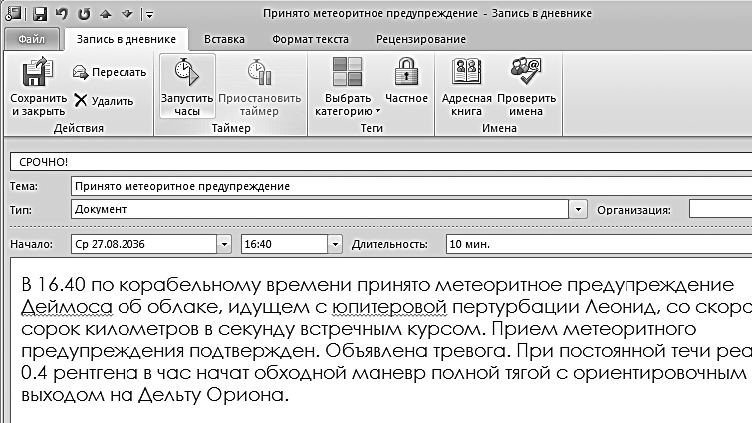752x423 pixels.
Task: Expand the 16:40 start time dropdown
Action: (335, 244)
